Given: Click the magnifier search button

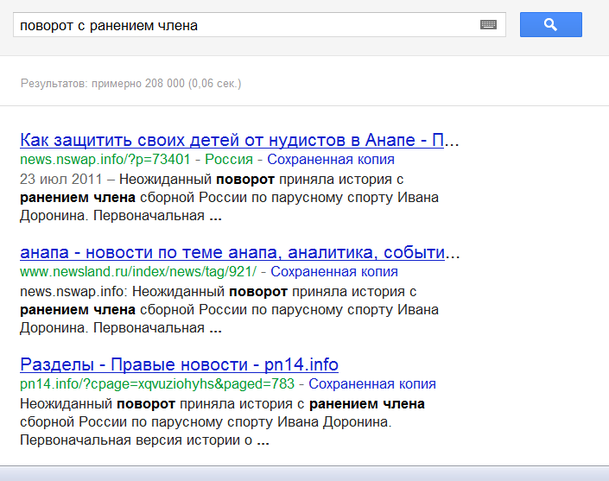Looking at the screenshot, I should [x=550, y=25].
